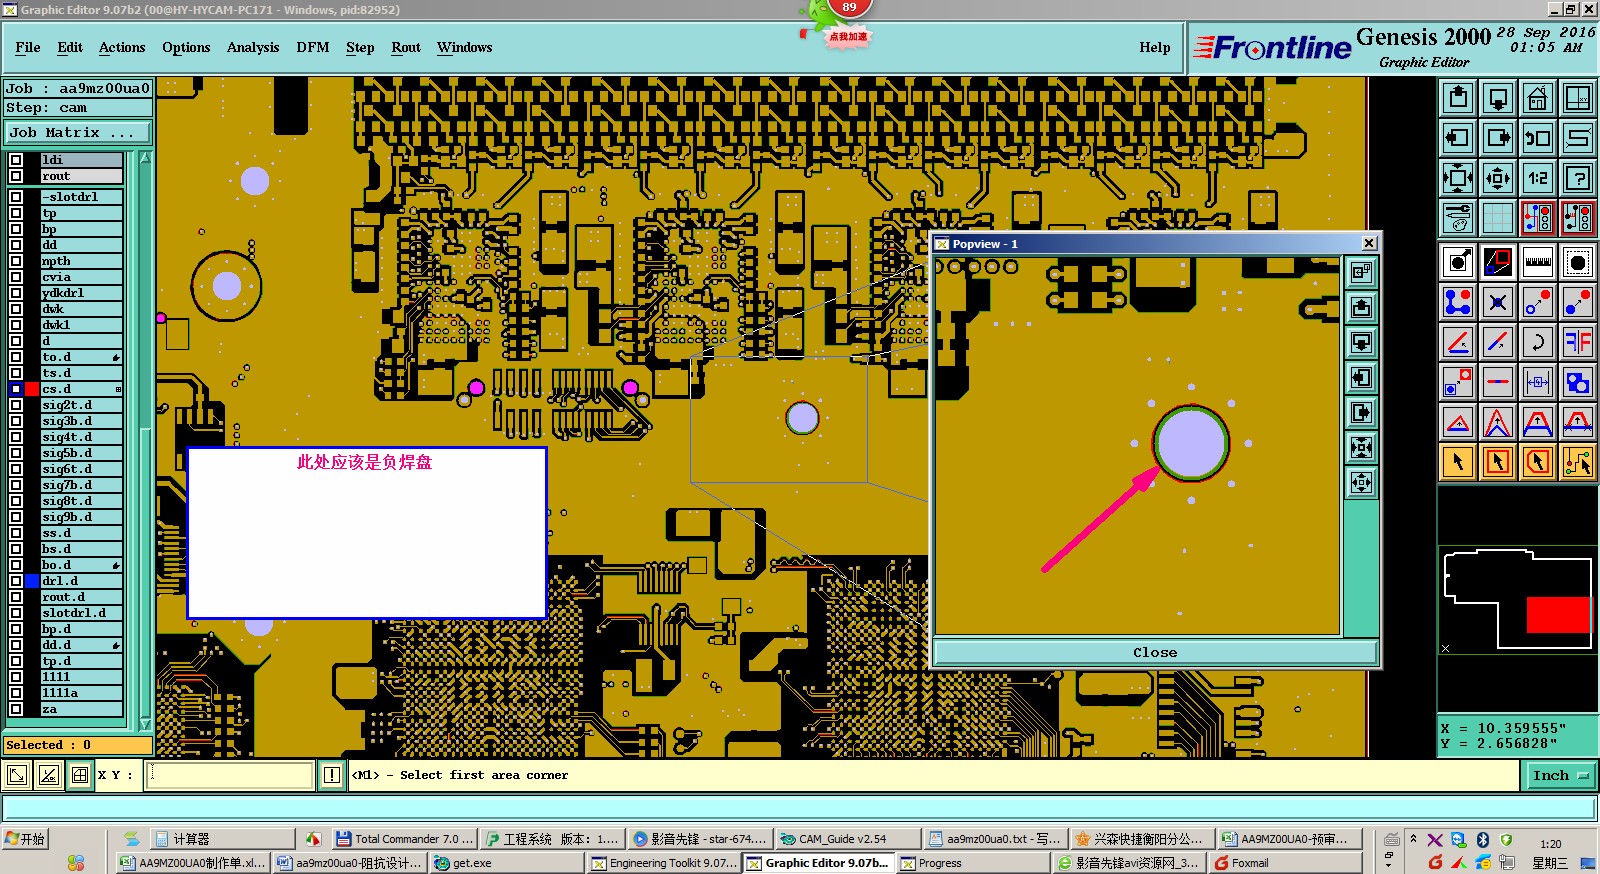Select the ruler measurement tool icon

pos(1538,263)
